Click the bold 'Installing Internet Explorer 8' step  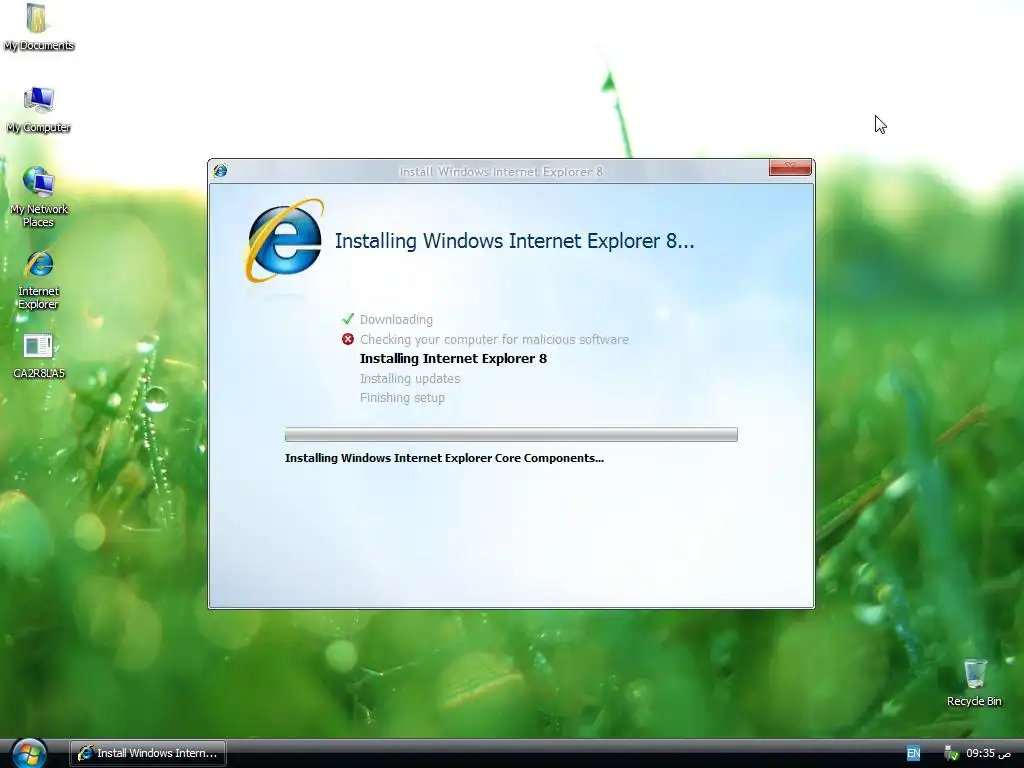453,359
